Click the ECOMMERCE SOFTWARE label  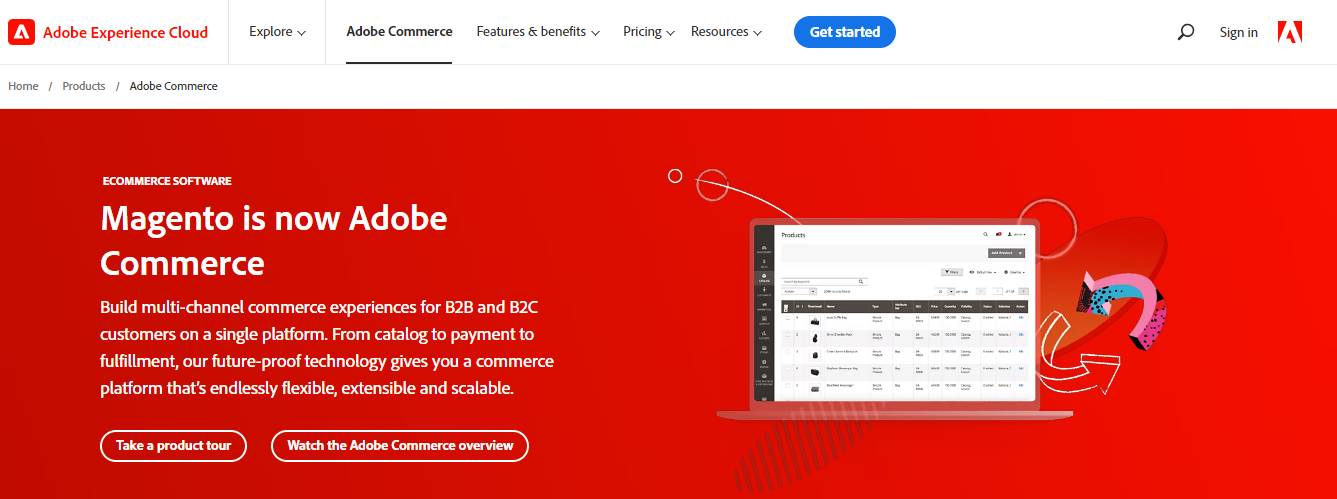coord(167,181)
